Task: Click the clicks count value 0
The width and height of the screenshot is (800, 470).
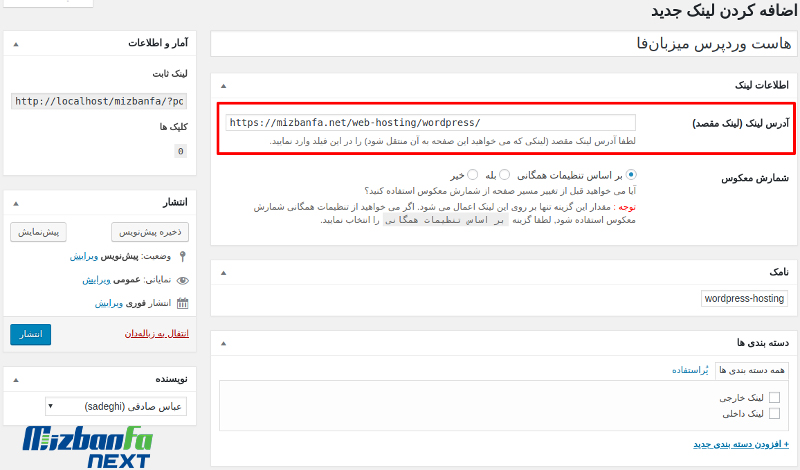Action: (180, 151)
